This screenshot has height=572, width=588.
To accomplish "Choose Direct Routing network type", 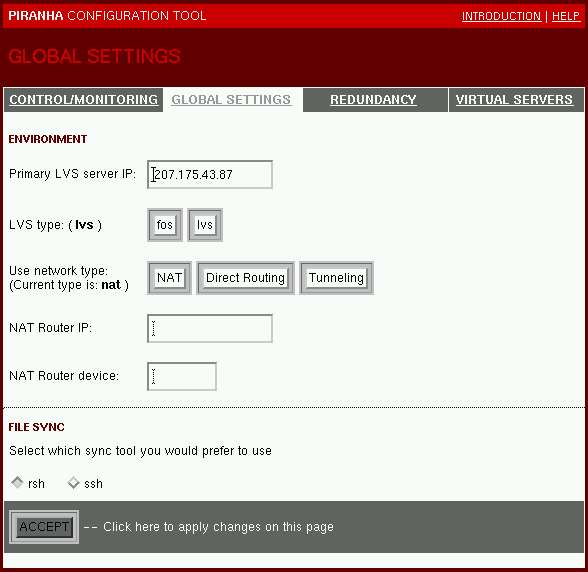I will (245, 278).
